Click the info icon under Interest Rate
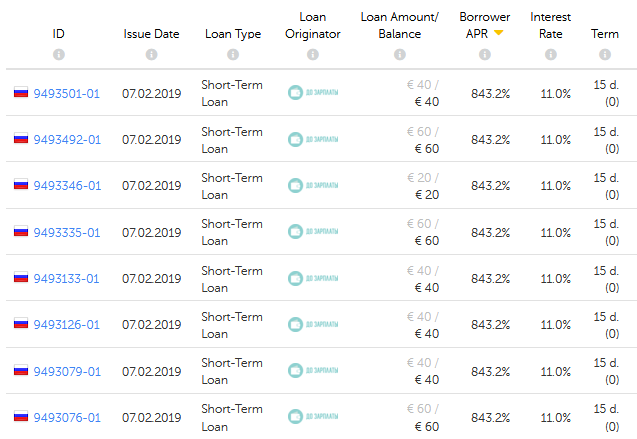The width and height of the screenshot is (637, 439). pos(549,54)
